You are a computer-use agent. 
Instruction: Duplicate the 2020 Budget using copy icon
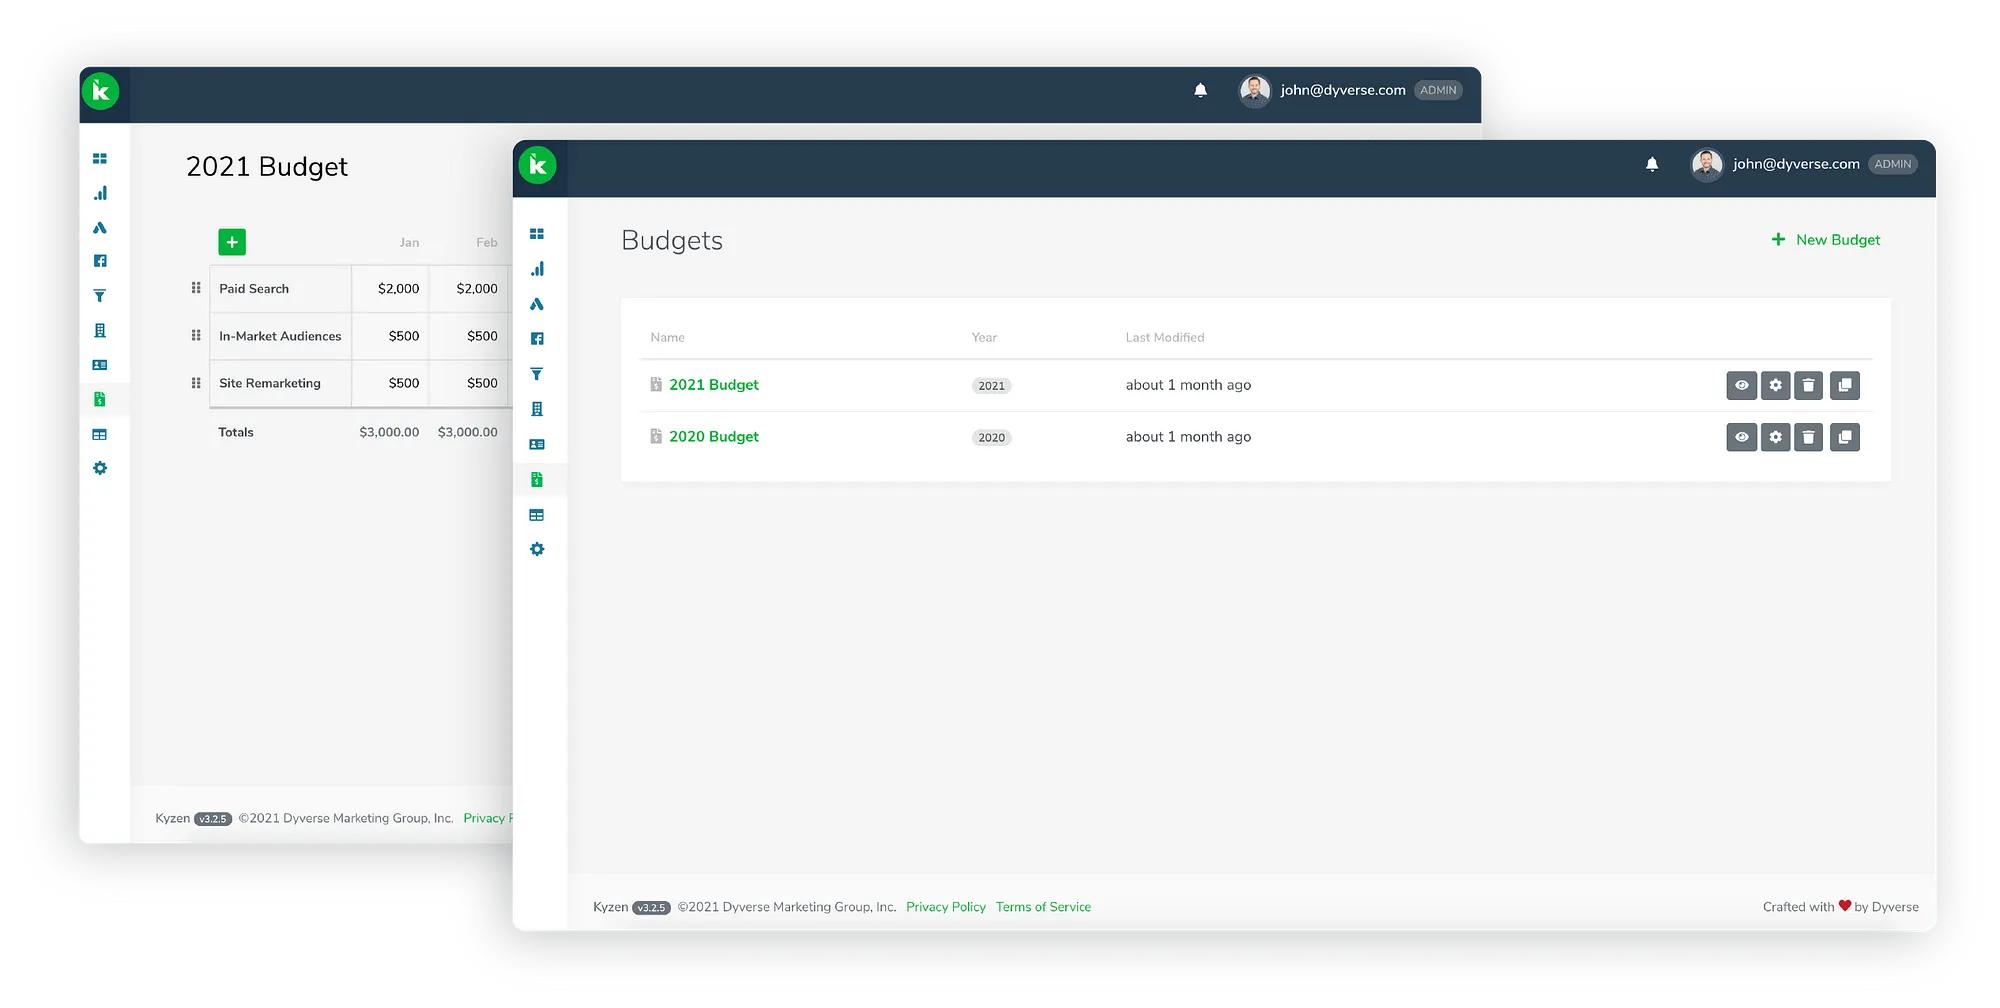pyautogui.click(x=1845, y=437)
